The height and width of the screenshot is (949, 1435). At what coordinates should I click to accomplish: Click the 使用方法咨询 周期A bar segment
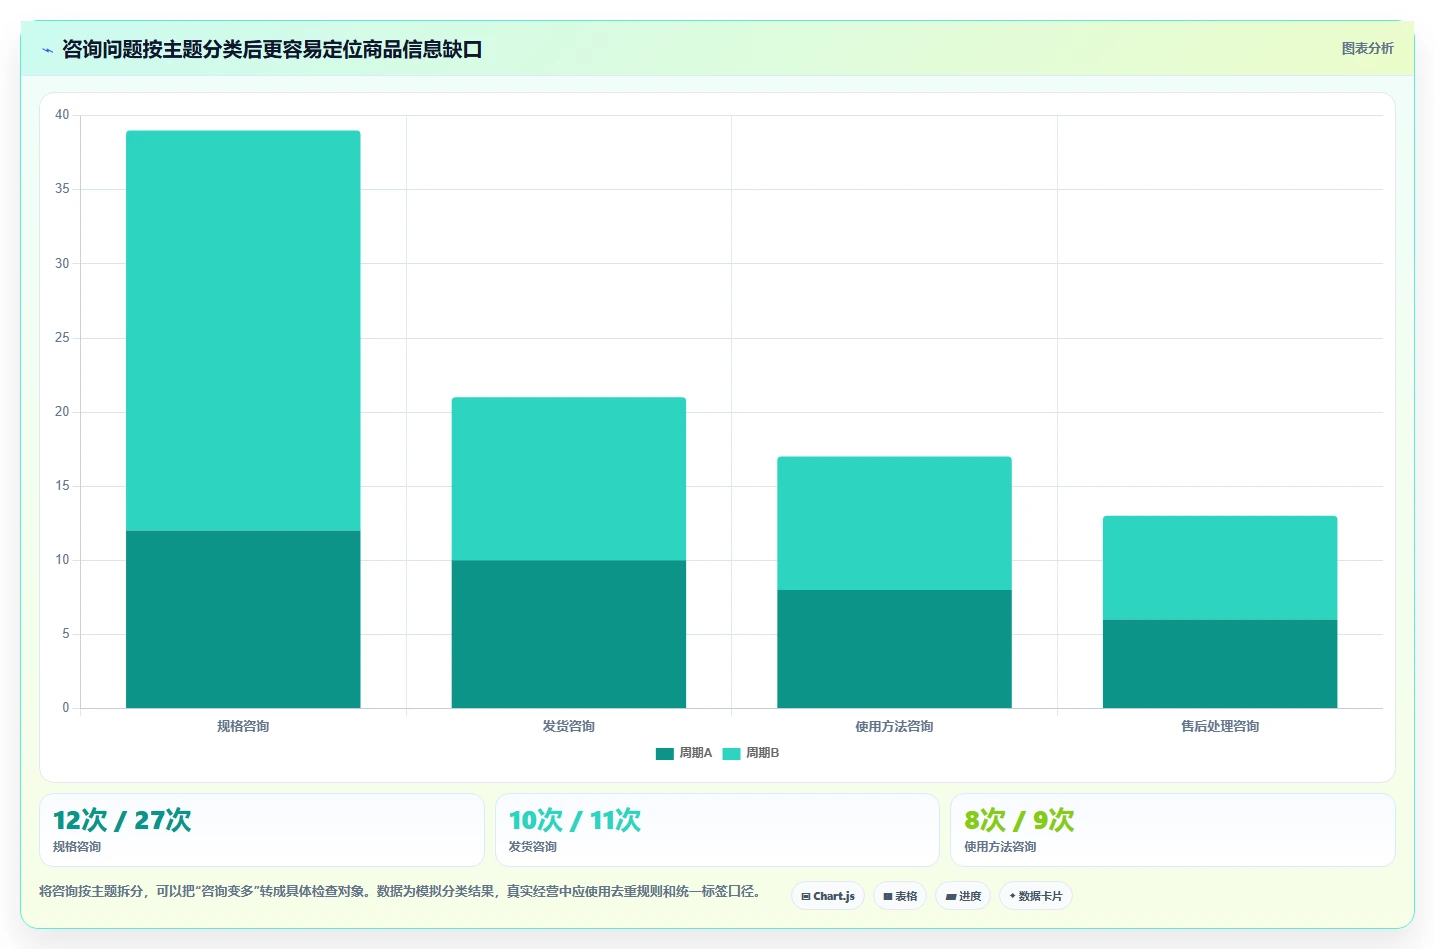[x=894, y=649]
